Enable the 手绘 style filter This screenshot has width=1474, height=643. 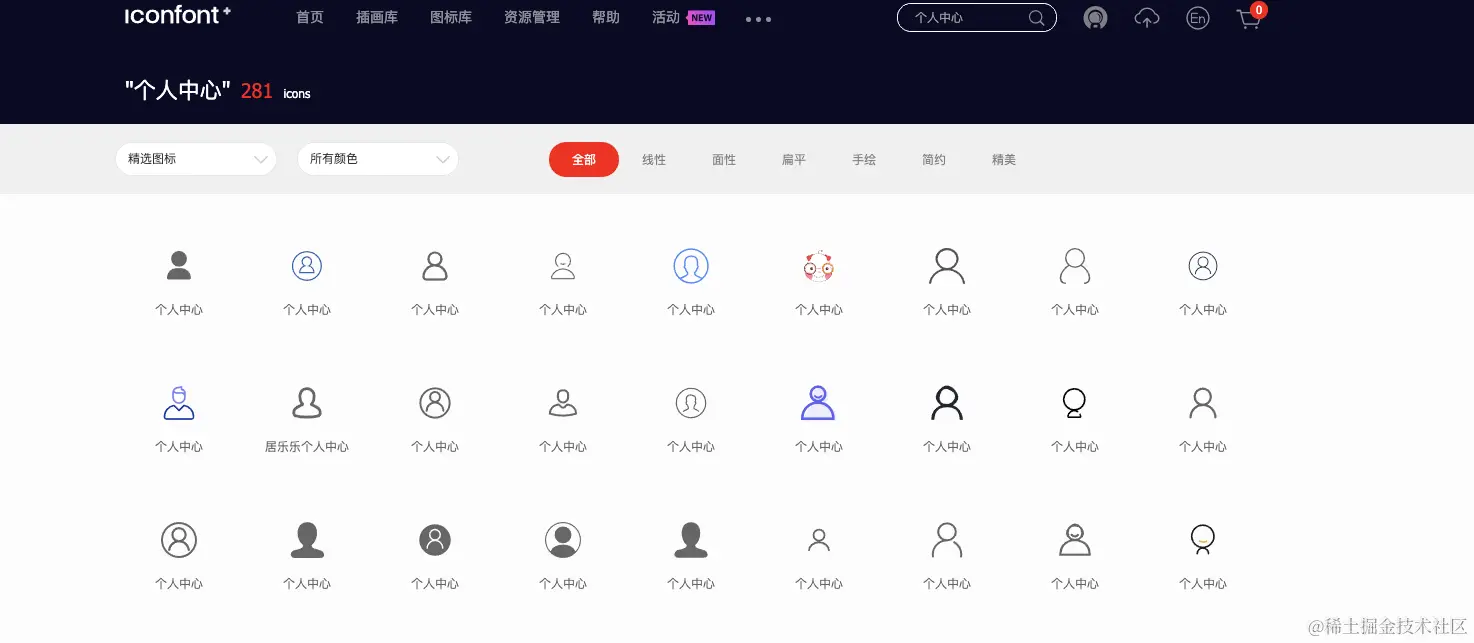[x=864, y=159]
